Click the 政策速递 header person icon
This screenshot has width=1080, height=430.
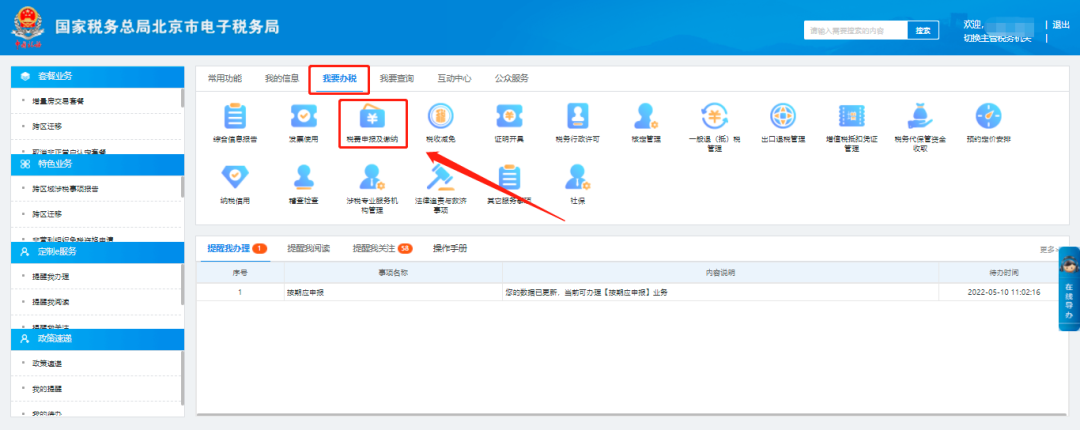(25, 339)
